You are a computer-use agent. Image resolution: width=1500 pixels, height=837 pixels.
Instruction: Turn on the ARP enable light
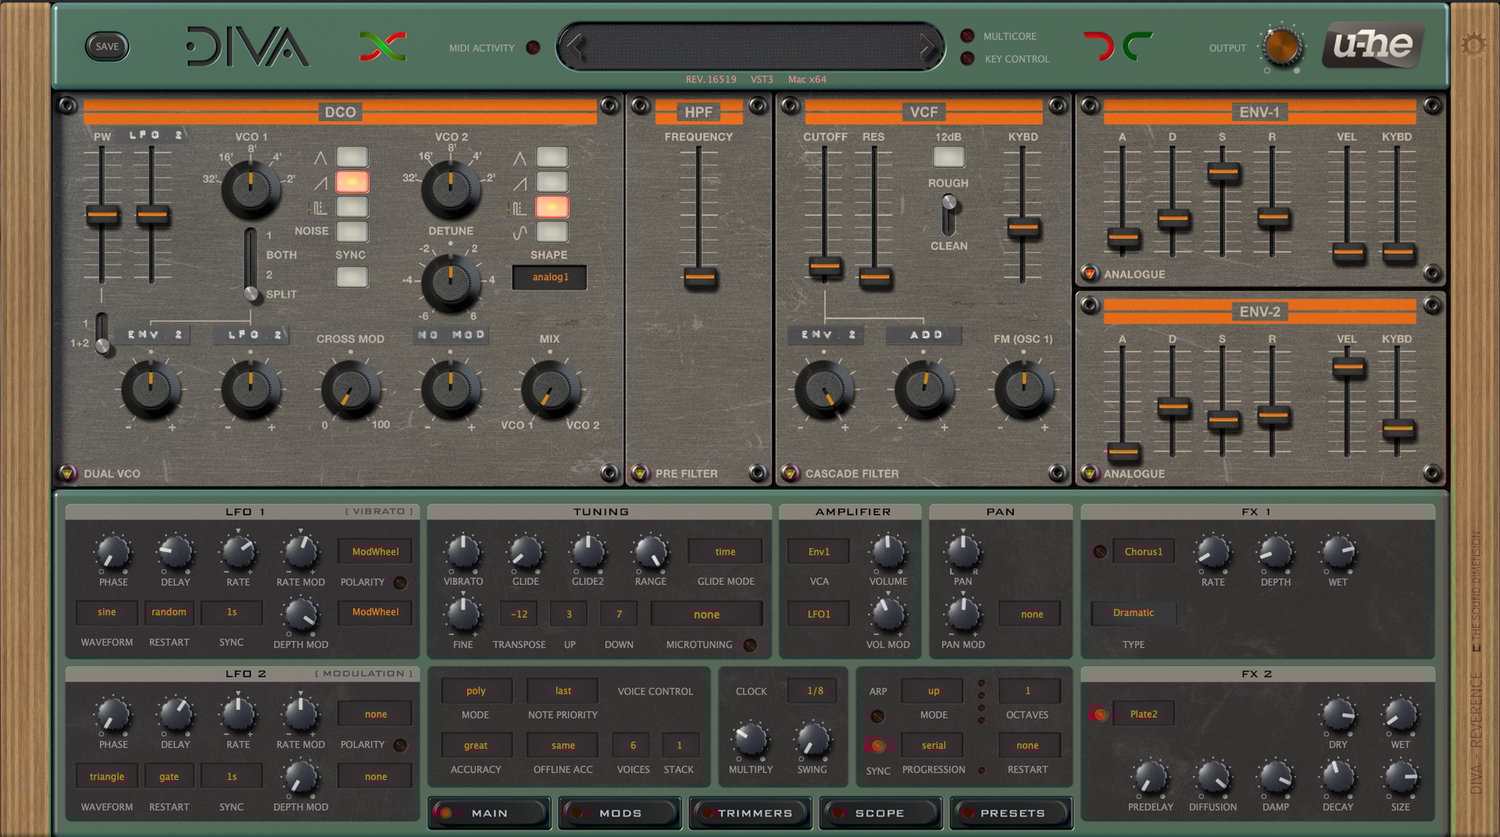pyautogui.click(x=877, y=716)
